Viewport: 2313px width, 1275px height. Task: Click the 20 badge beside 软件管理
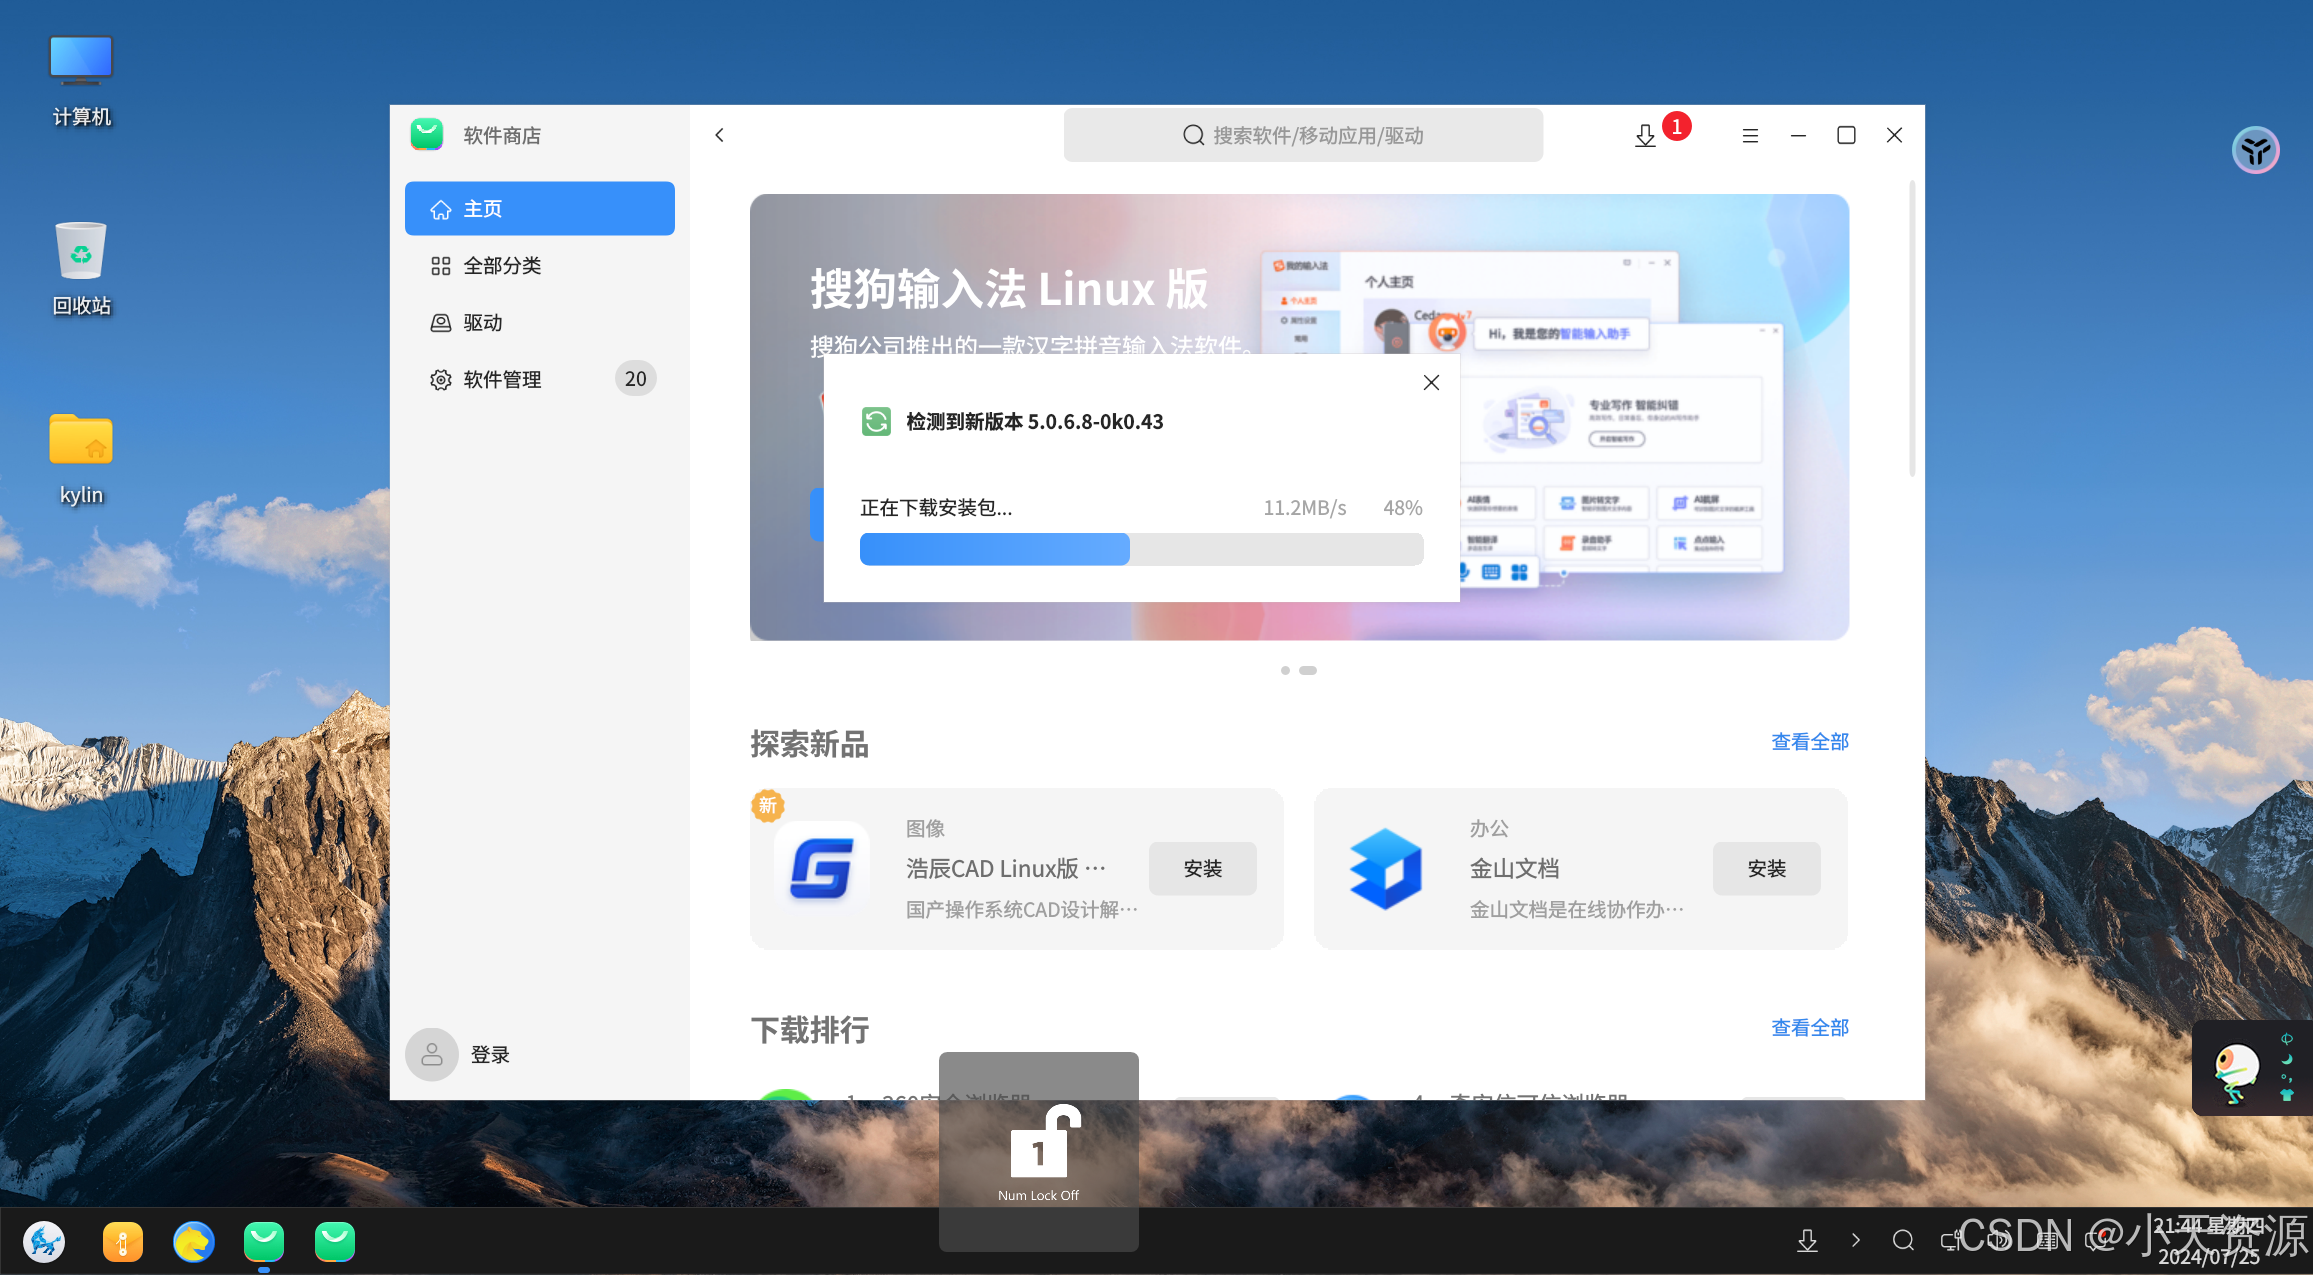click(636, 379)
